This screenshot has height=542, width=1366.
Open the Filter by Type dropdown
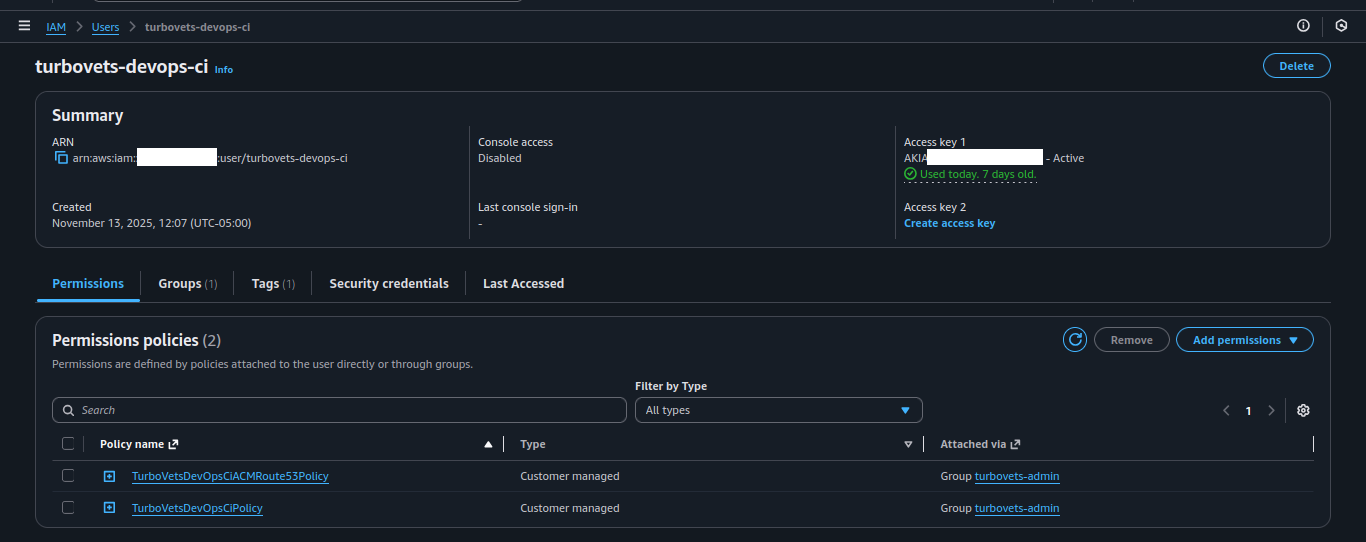[x=779, y=410]
